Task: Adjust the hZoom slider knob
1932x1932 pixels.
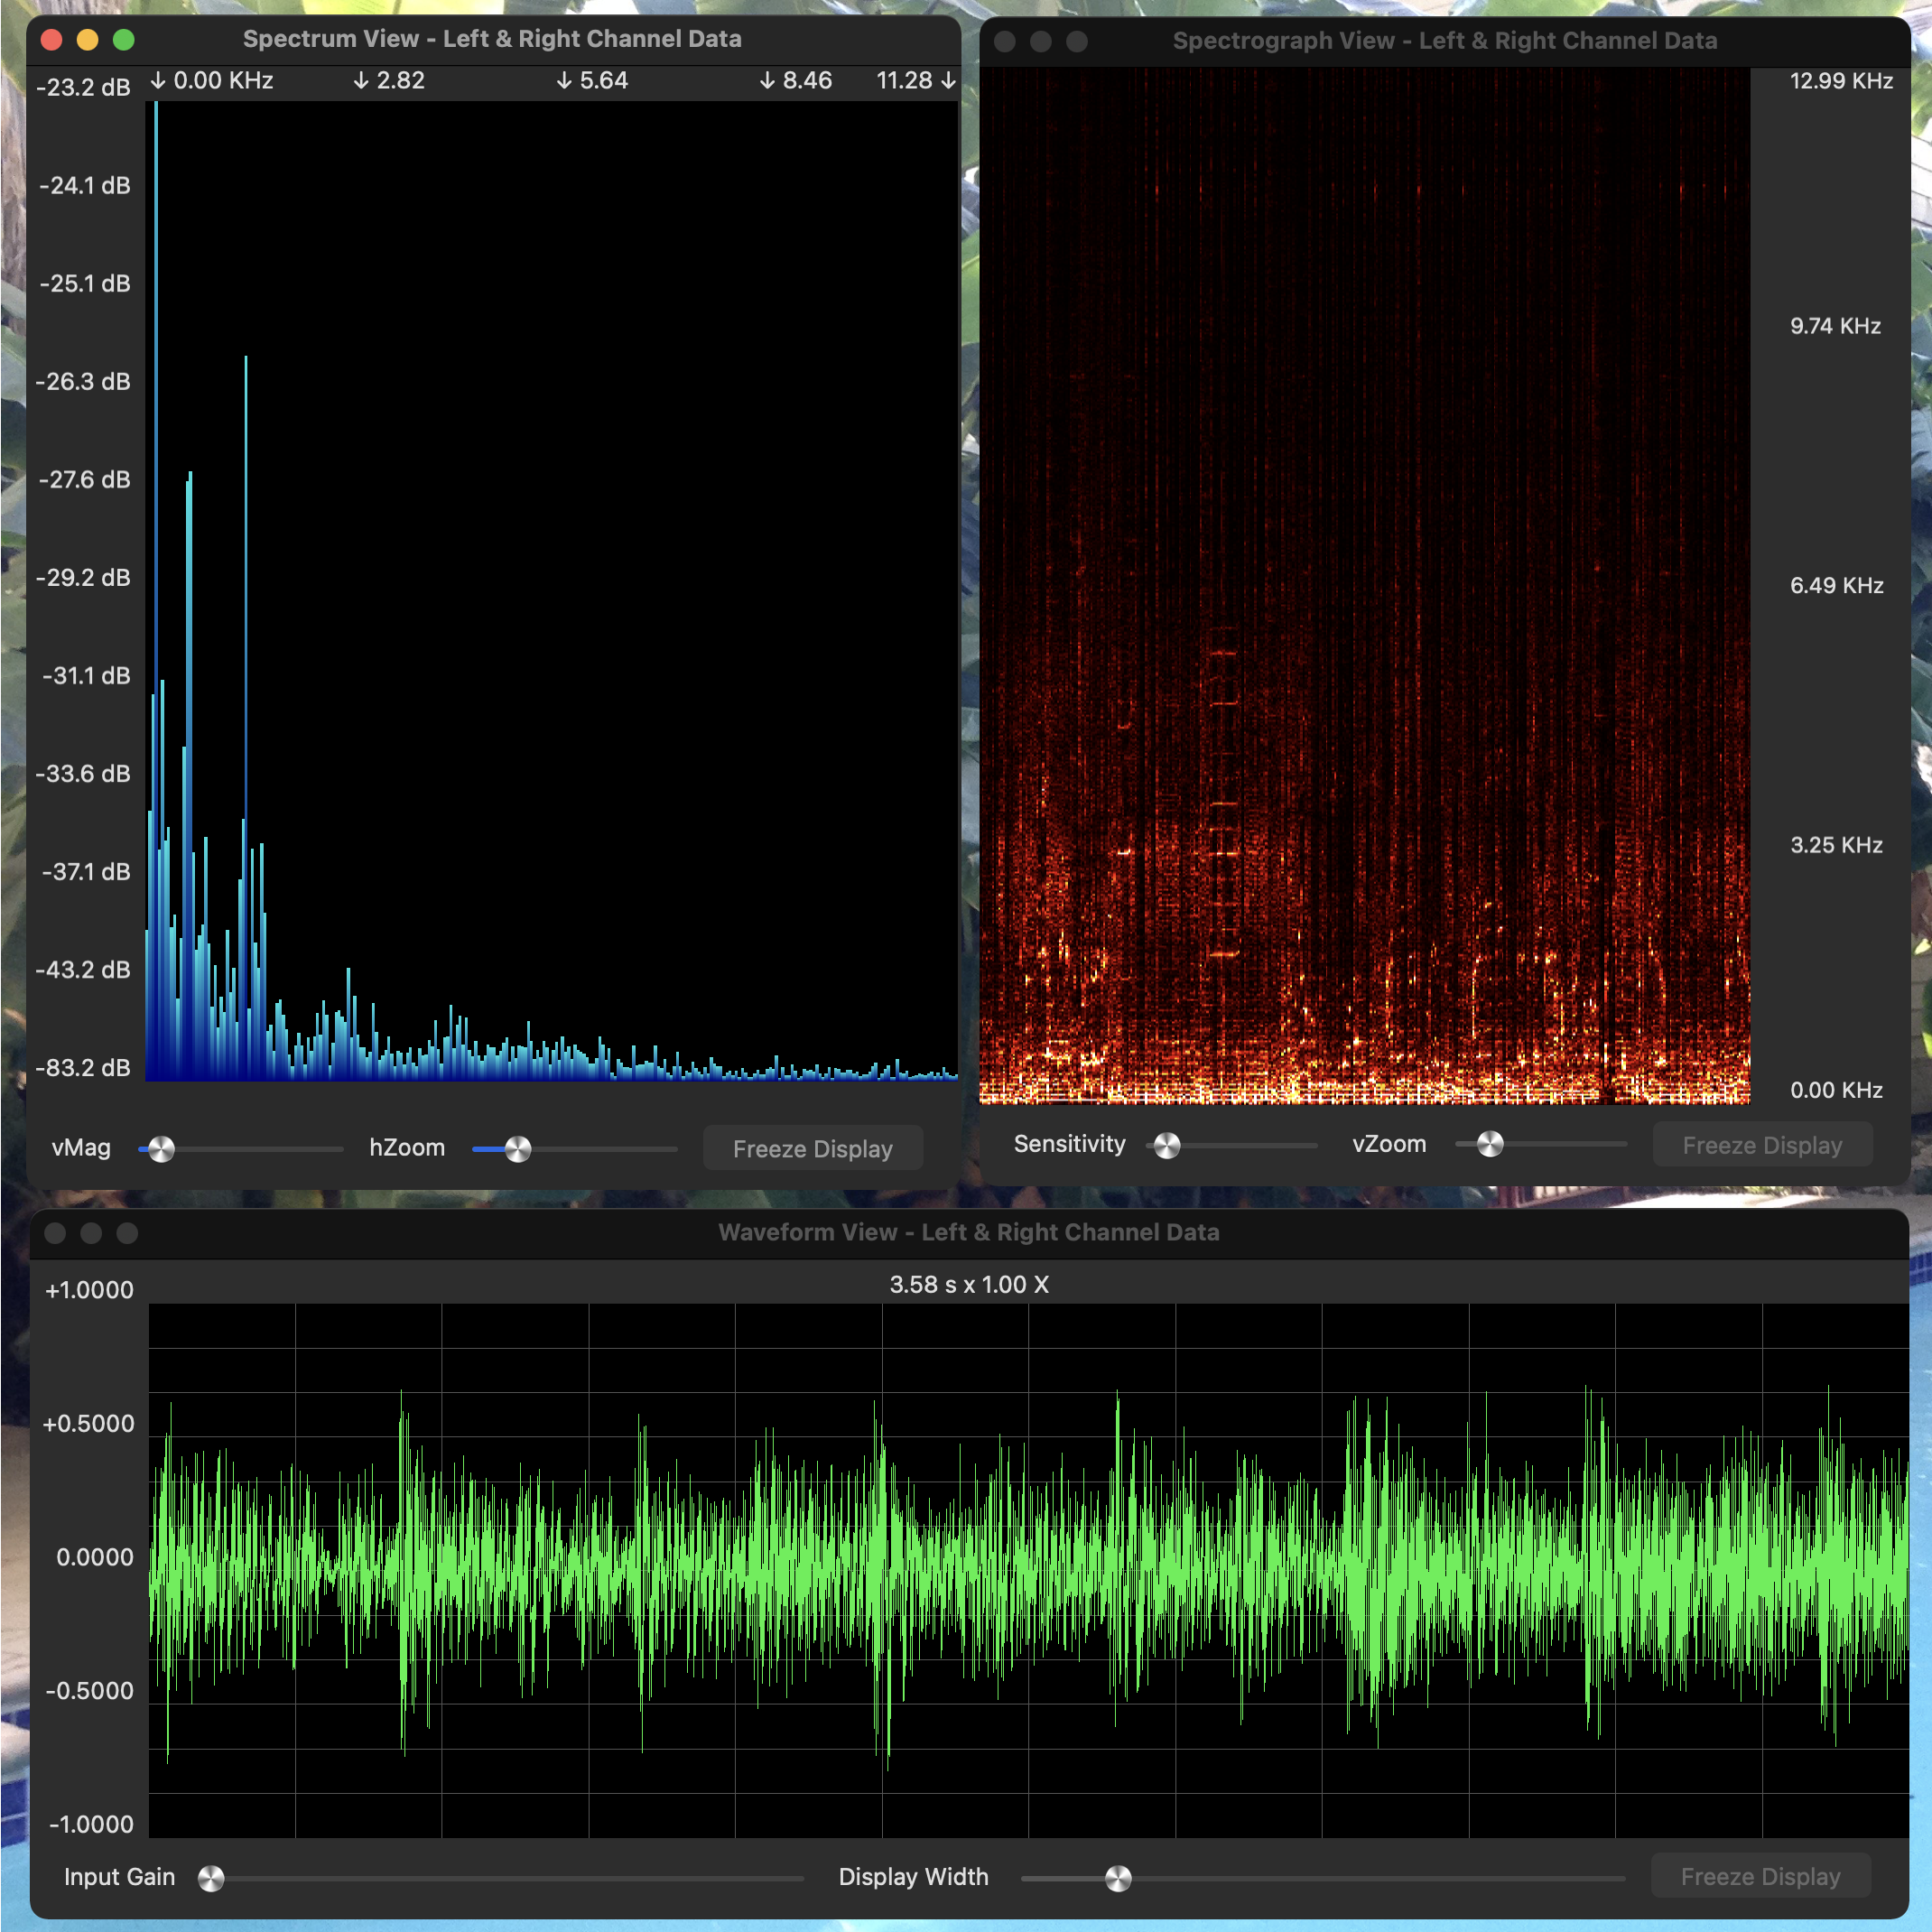Action: pyautogui.click(x=518, y=1149)
